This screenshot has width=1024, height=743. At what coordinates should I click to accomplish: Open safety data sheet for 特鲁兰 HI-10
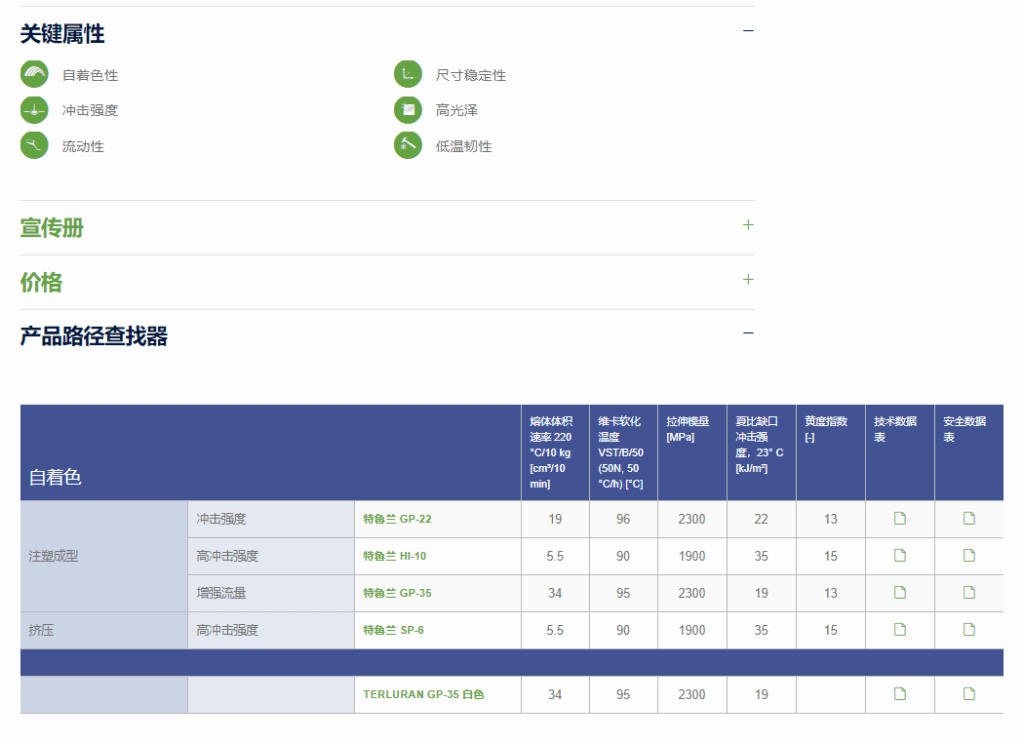[x=969, y=556]
